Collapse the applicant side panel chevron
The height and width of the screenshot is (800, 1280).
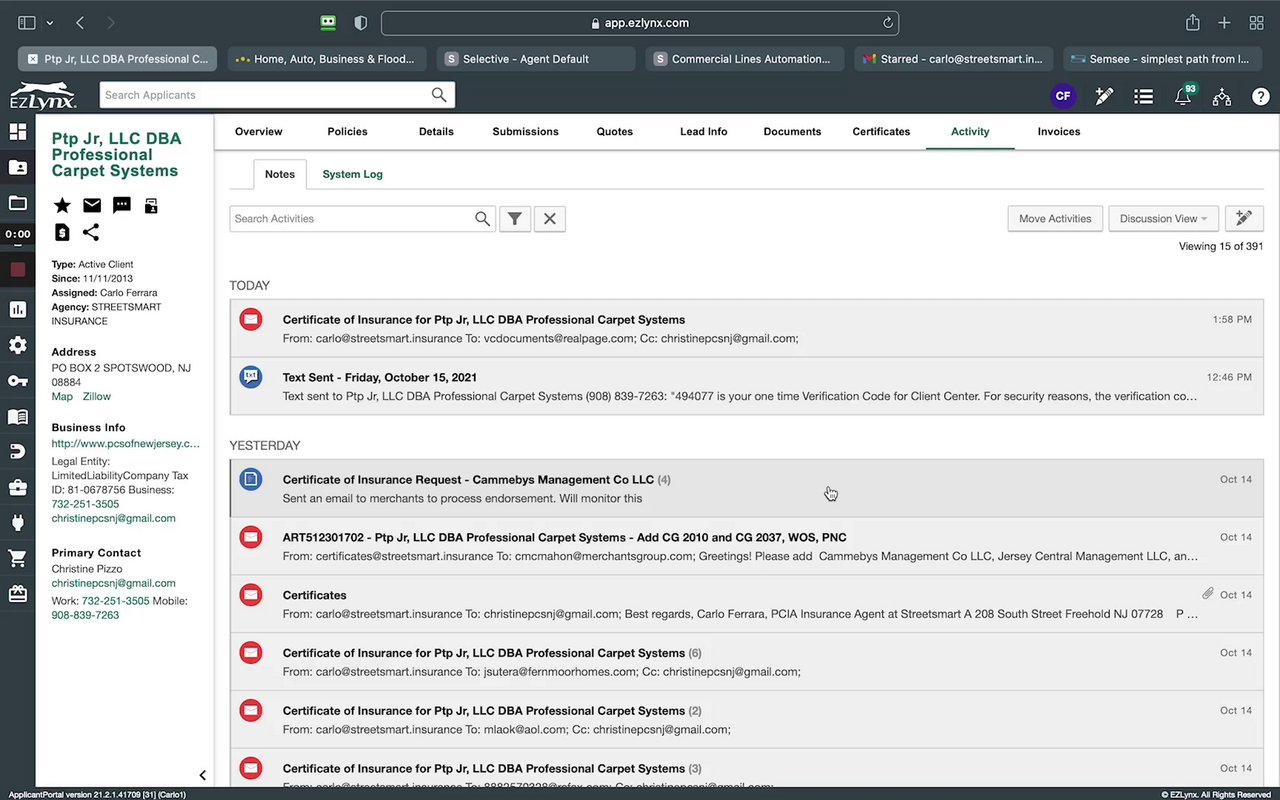pos(202,775)
